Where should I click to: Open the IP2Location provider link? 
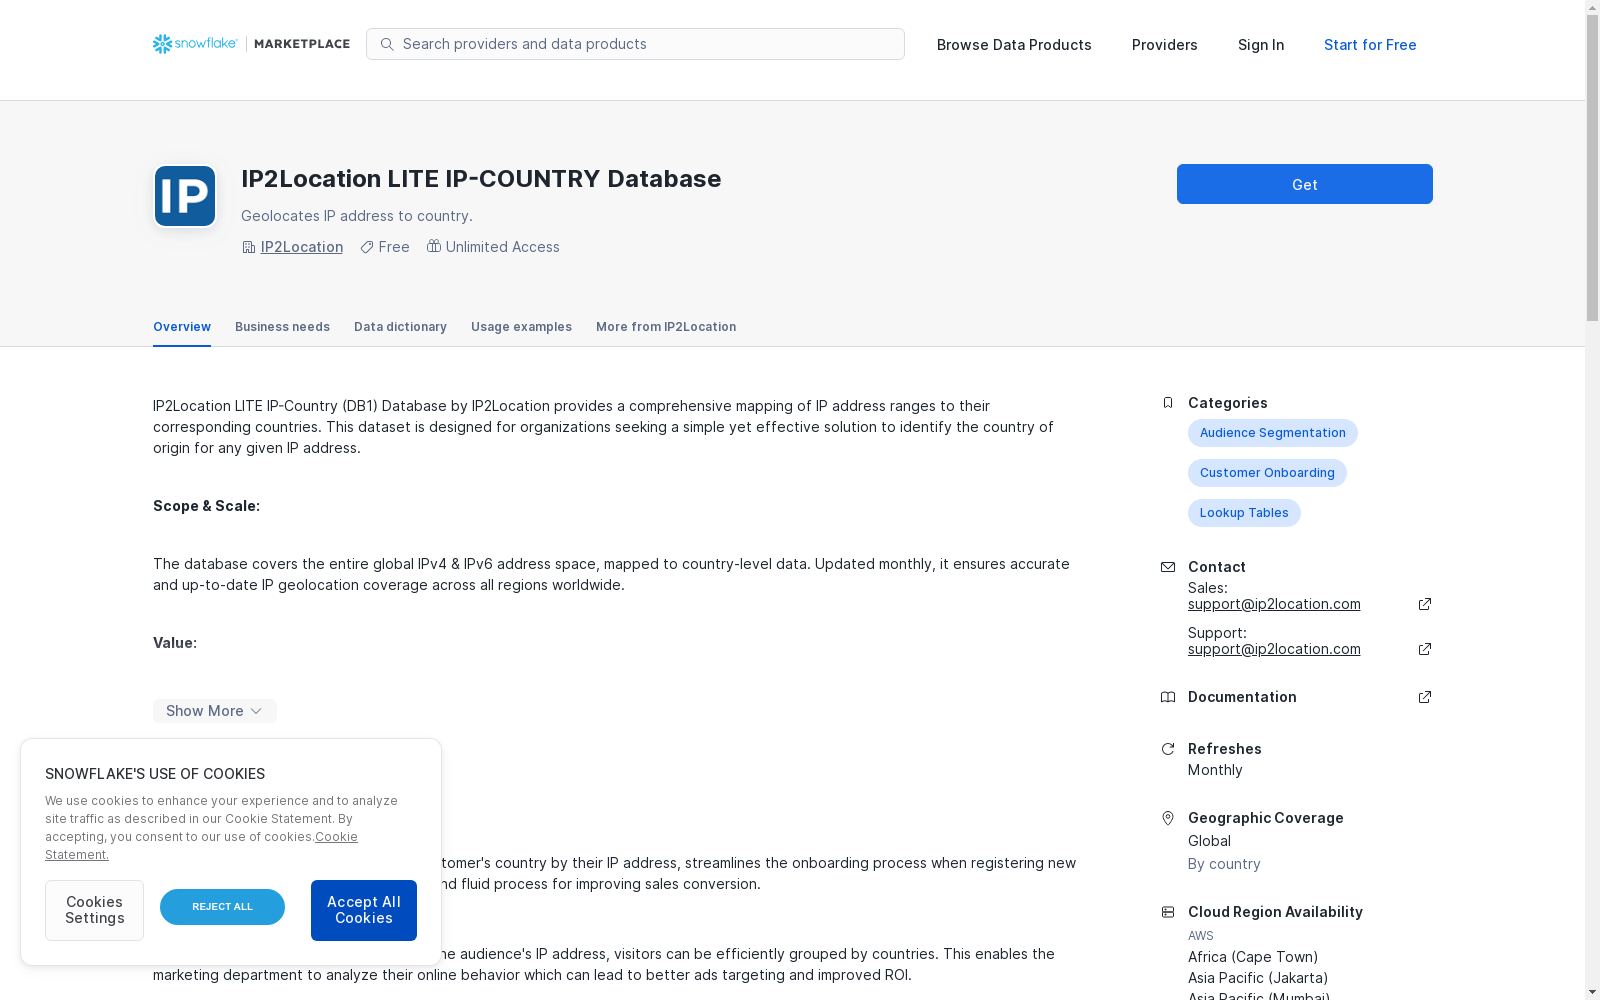pyautogui.click(x=302, y=247)
